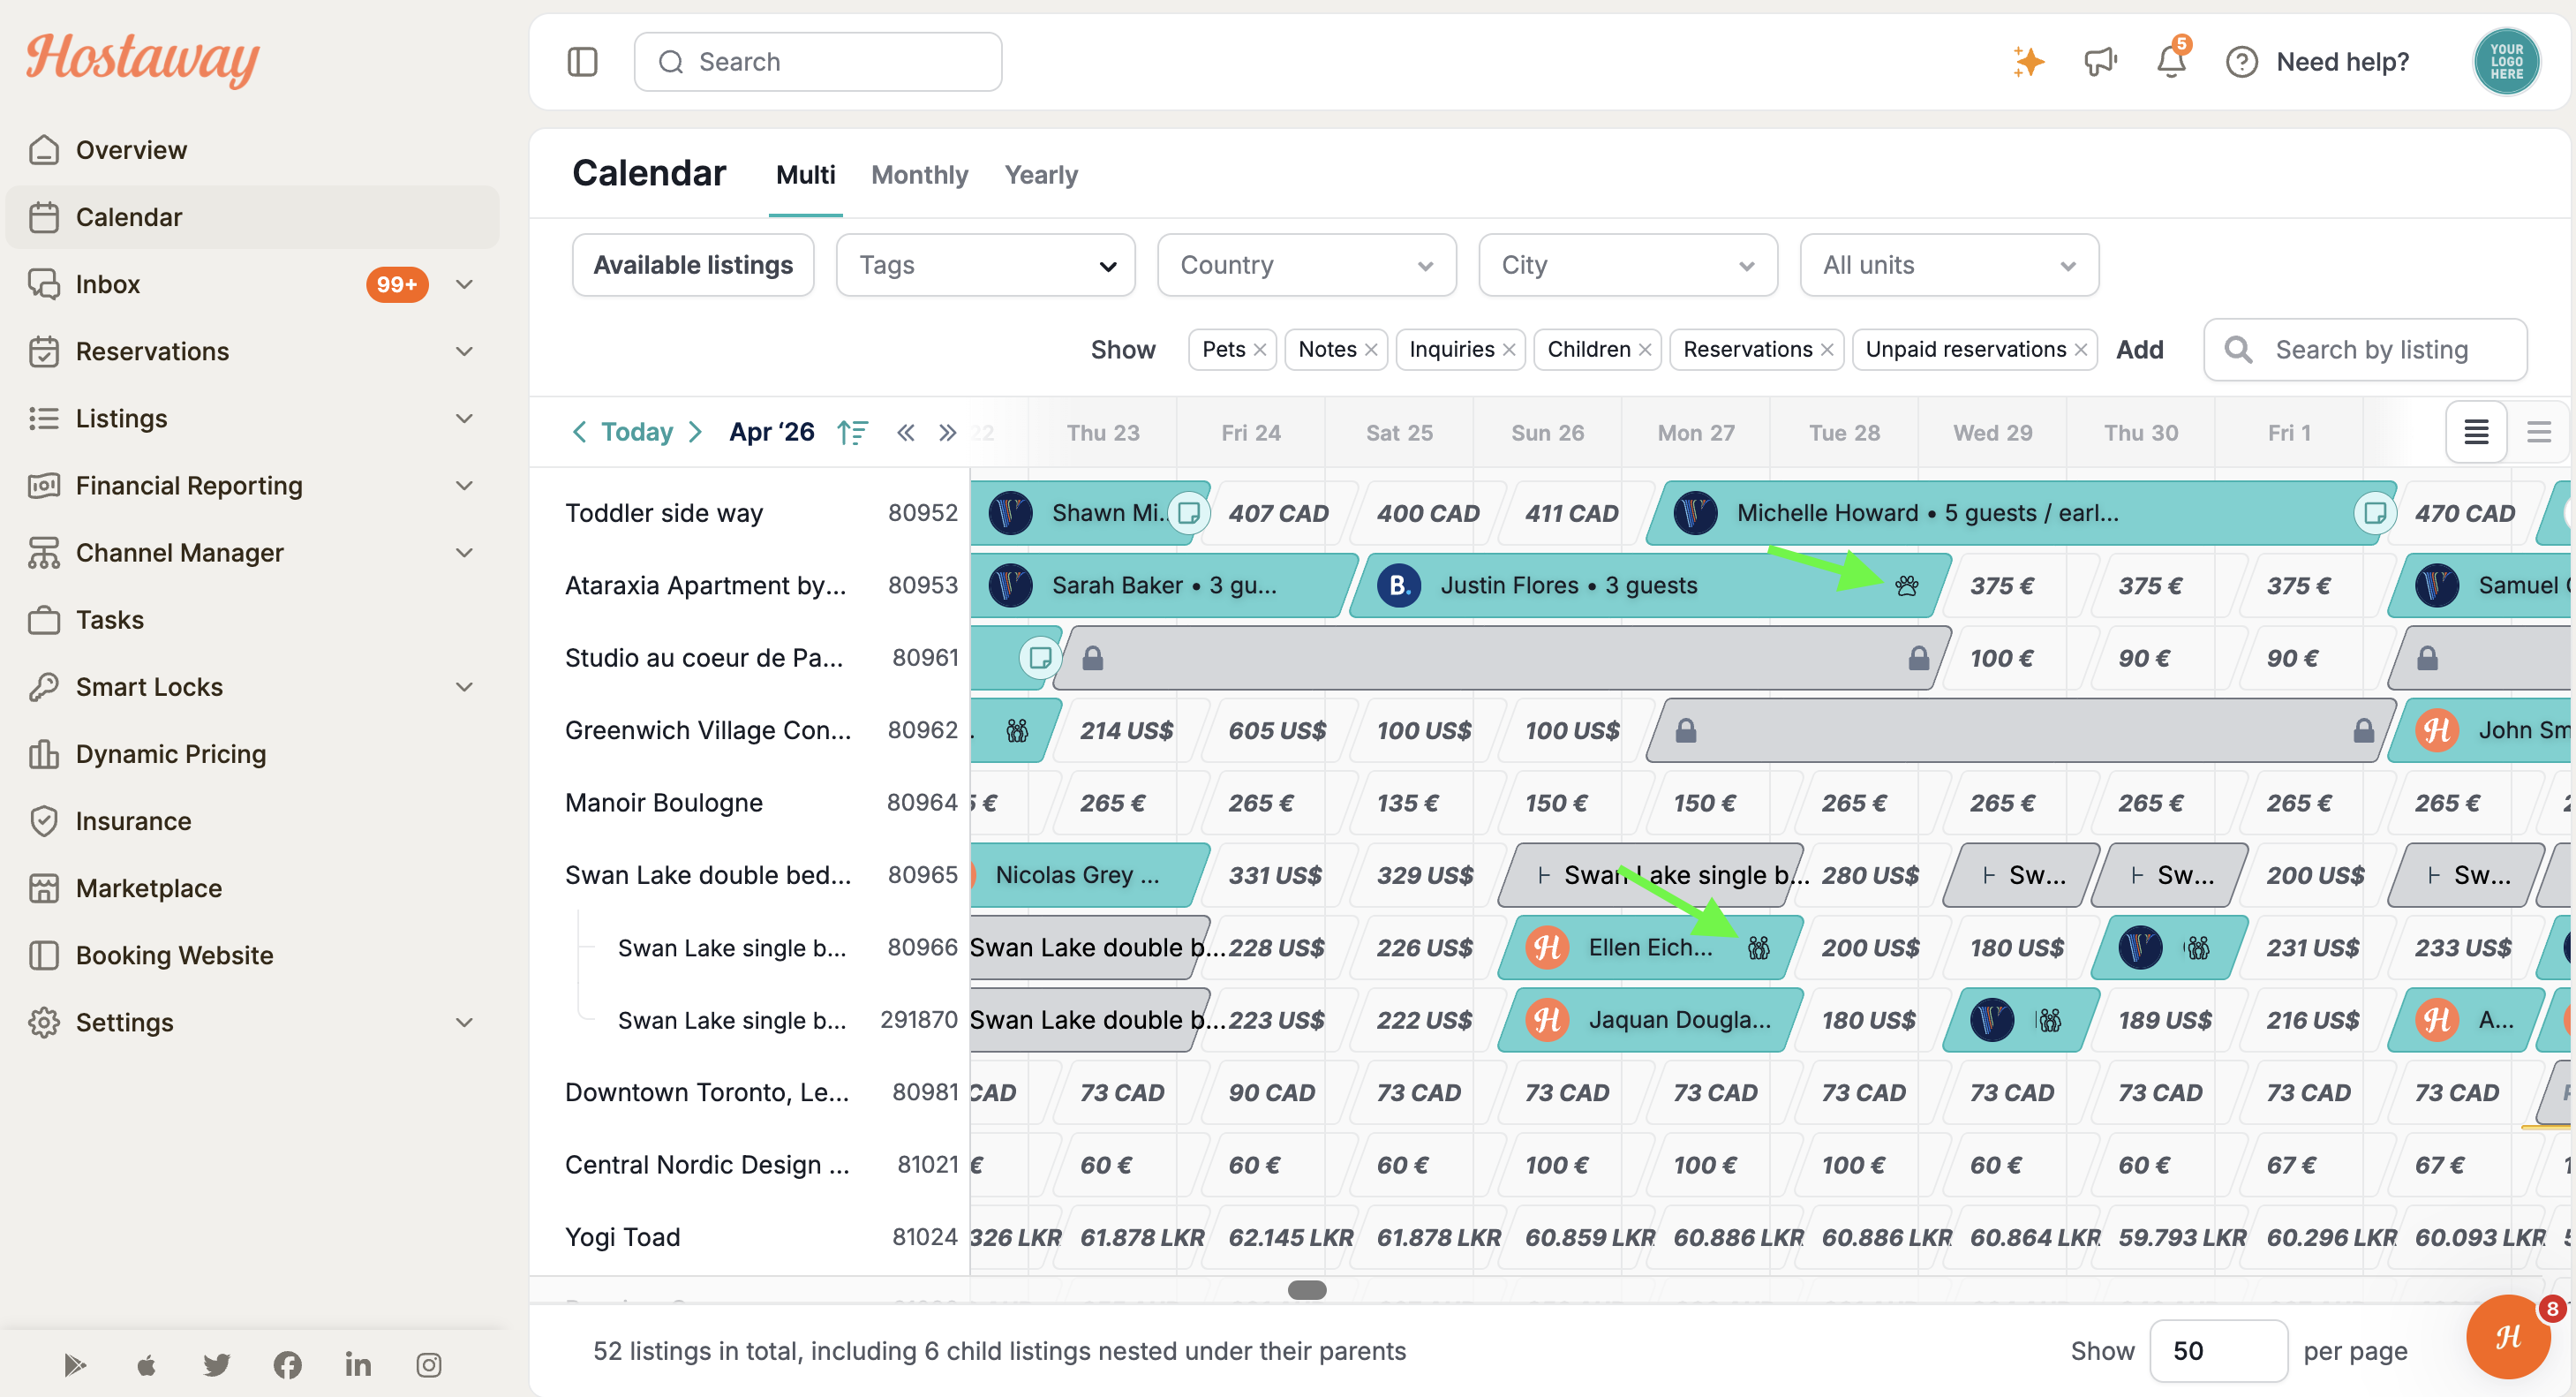Open the Twitter link in footer
2576x1397 pixels.
click(x=216, y=1364)
